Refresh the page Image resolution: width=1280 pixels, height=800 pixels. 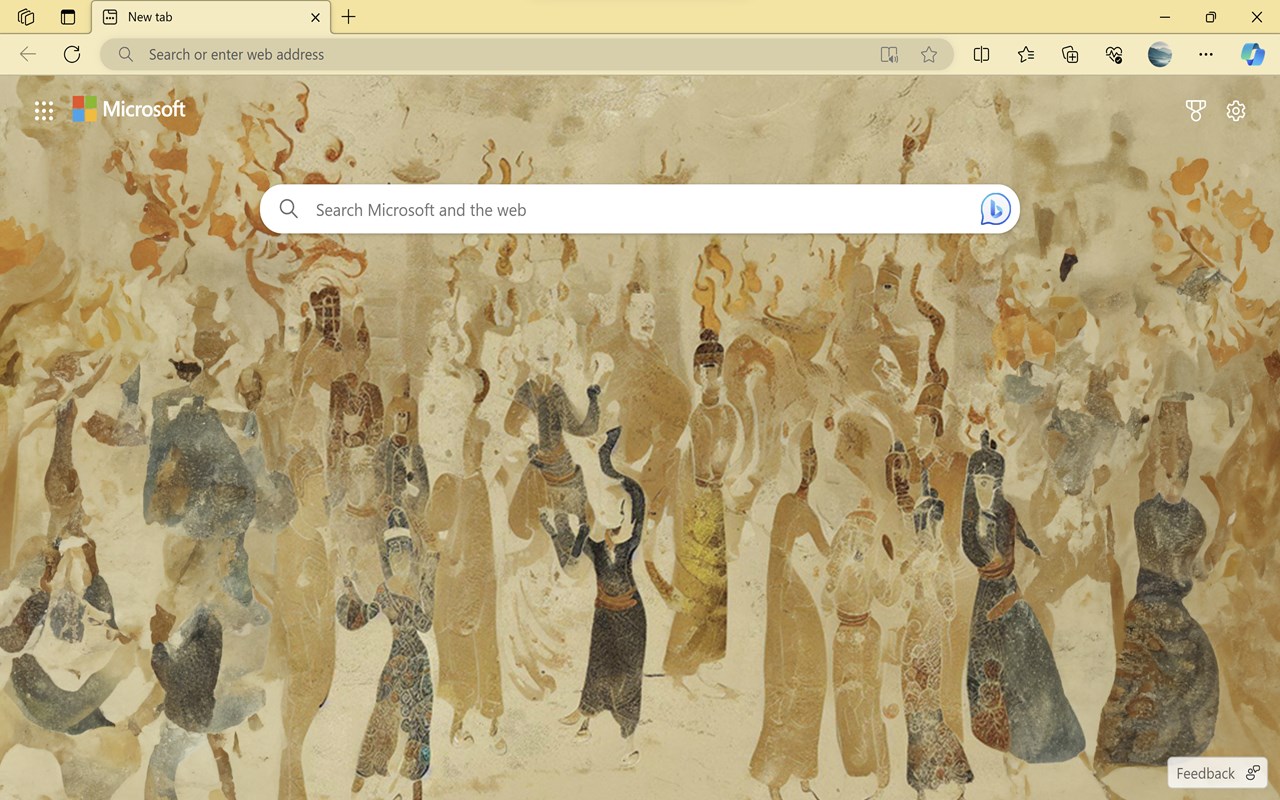coord(72,55)
